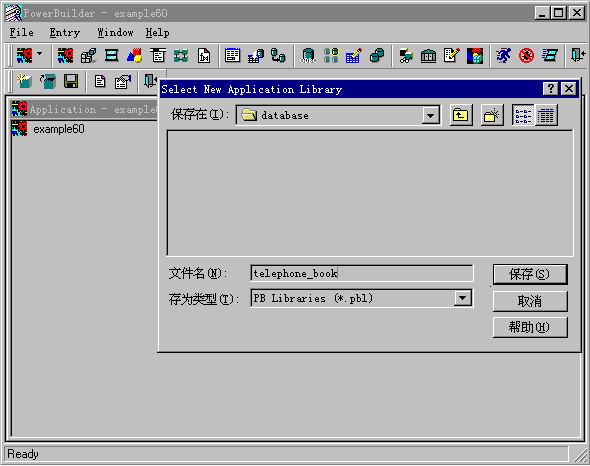Screen dimensions: 590x466
Task: Expand the database folder location dropdown
Action: pyautogui.click(x=430, y=115)
